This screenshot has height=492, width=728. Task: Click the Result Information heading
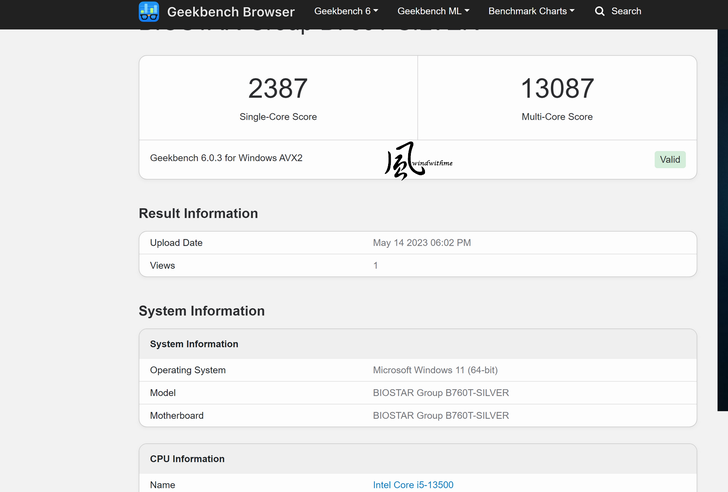(x=198, y=213)
